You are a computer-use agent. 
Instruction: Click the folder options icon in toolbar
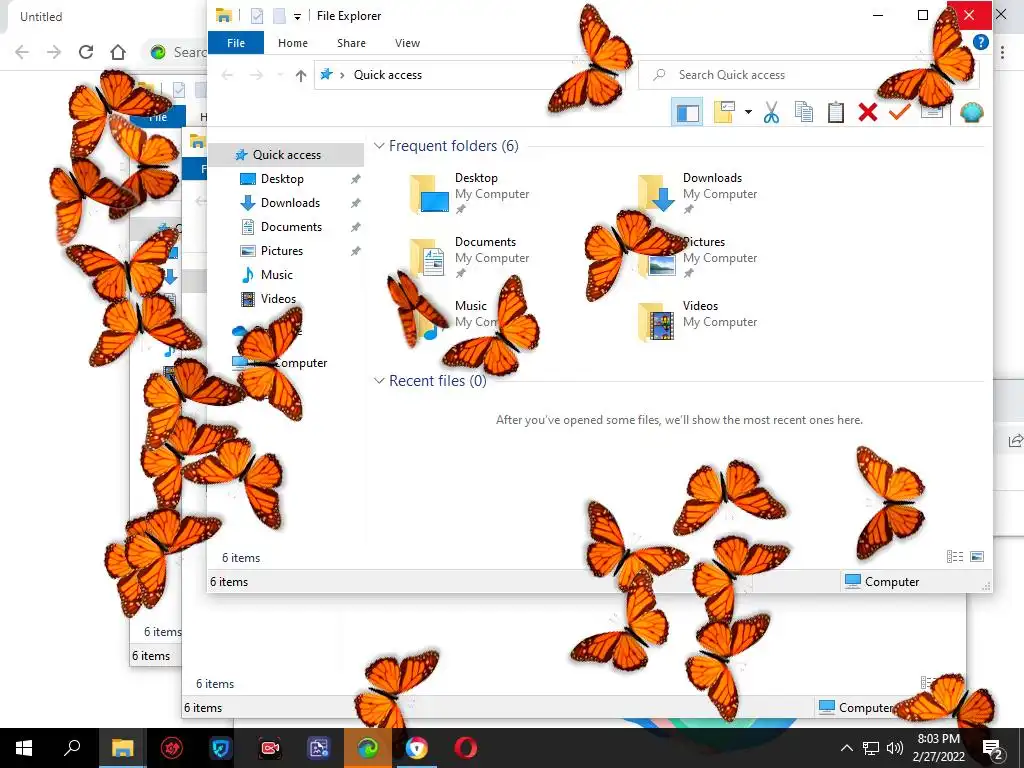[x=724, y=112]
